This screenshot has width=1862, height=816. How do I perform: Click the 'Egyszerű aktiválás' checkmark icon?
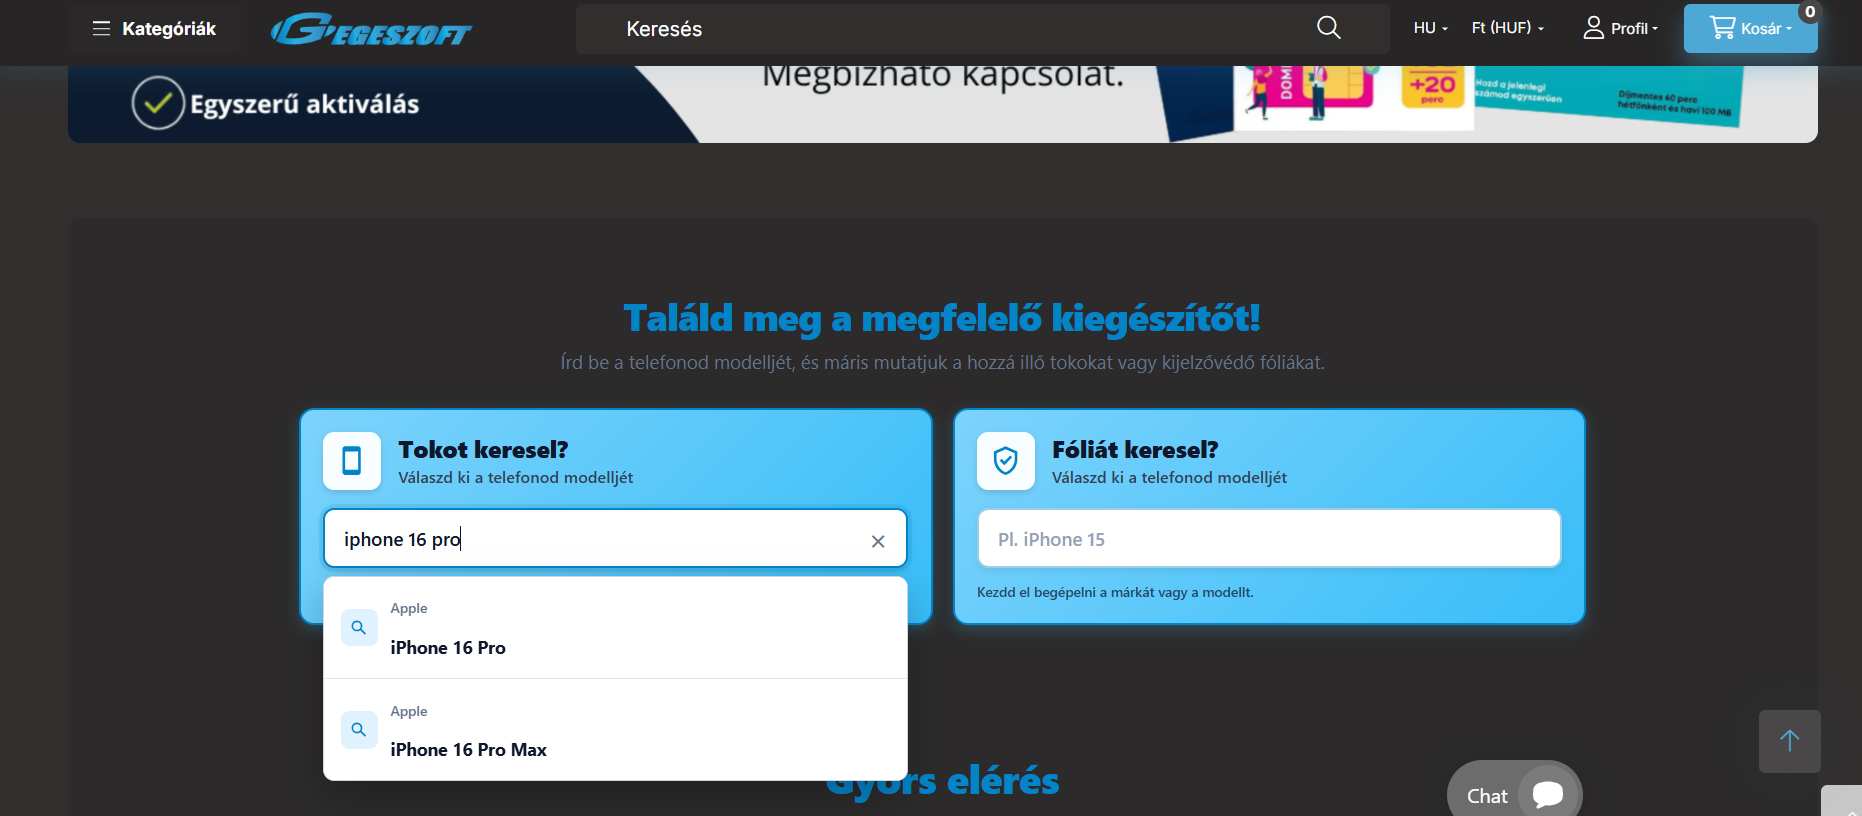[x=158, y=103]
